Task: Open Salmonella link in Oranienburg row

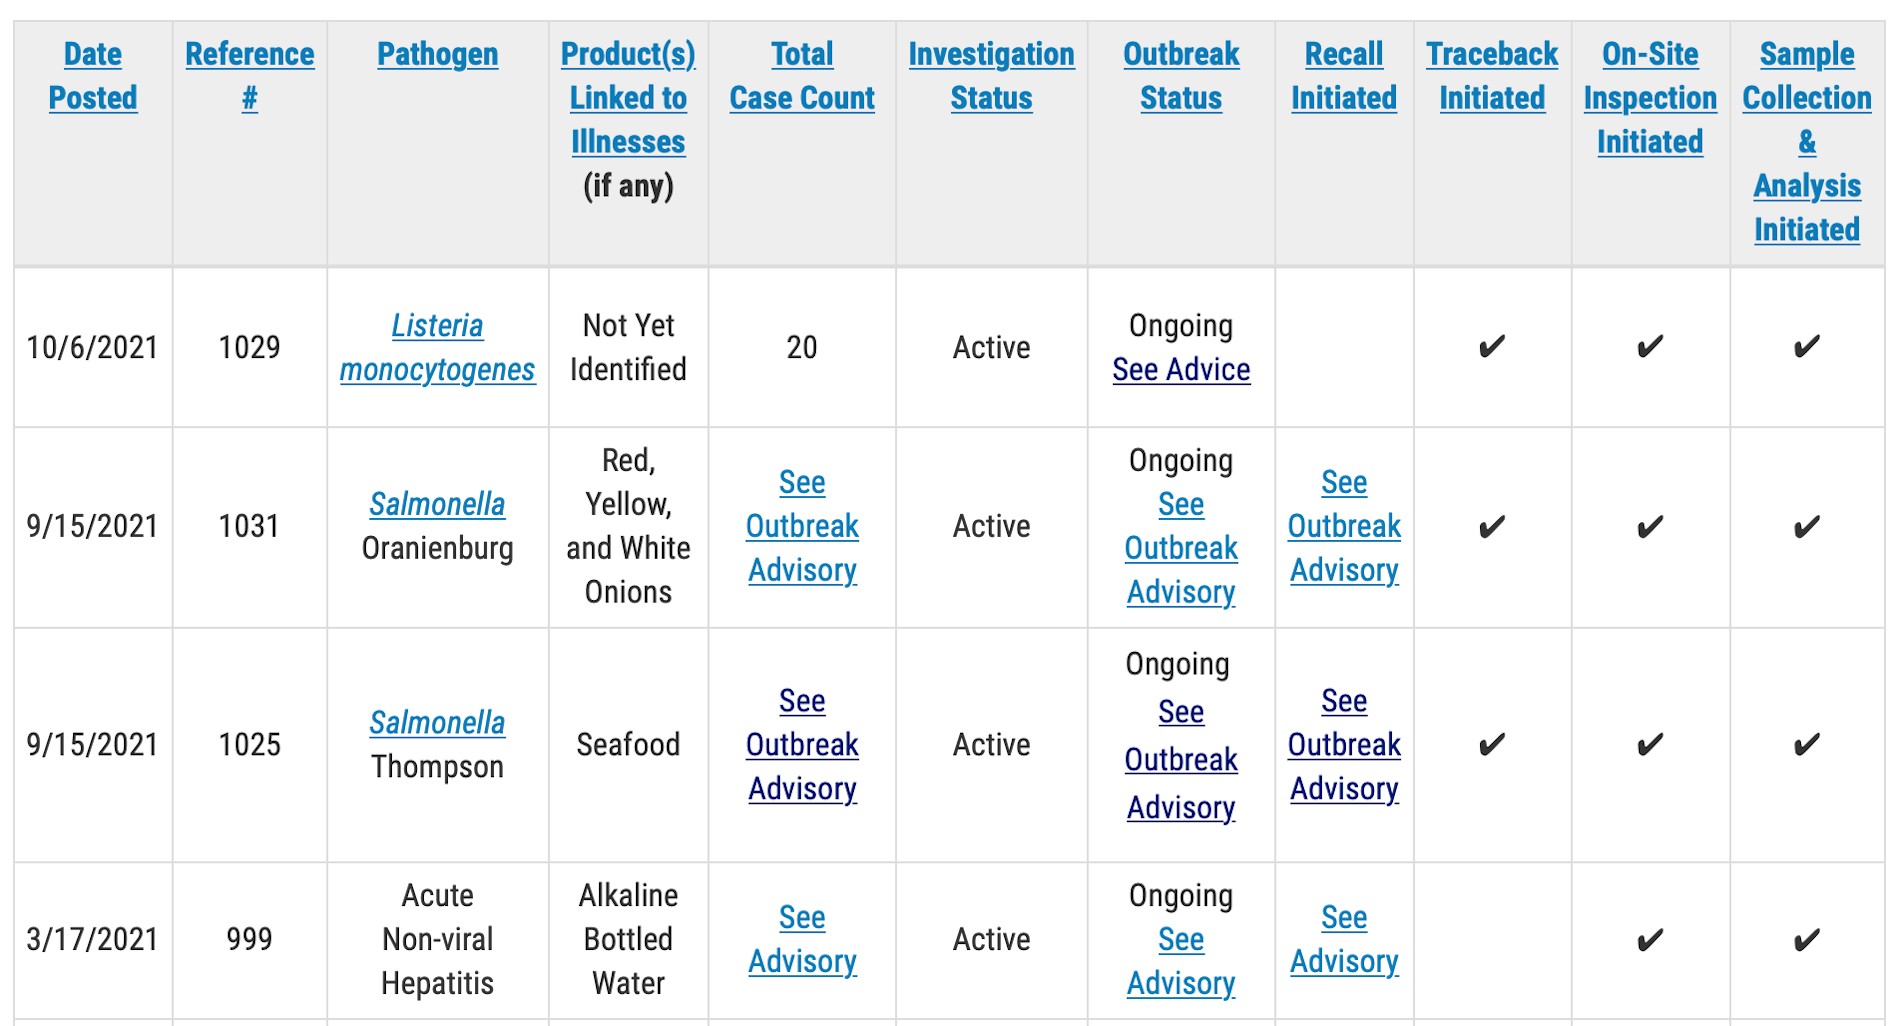Action: click(x=437, y=504)
